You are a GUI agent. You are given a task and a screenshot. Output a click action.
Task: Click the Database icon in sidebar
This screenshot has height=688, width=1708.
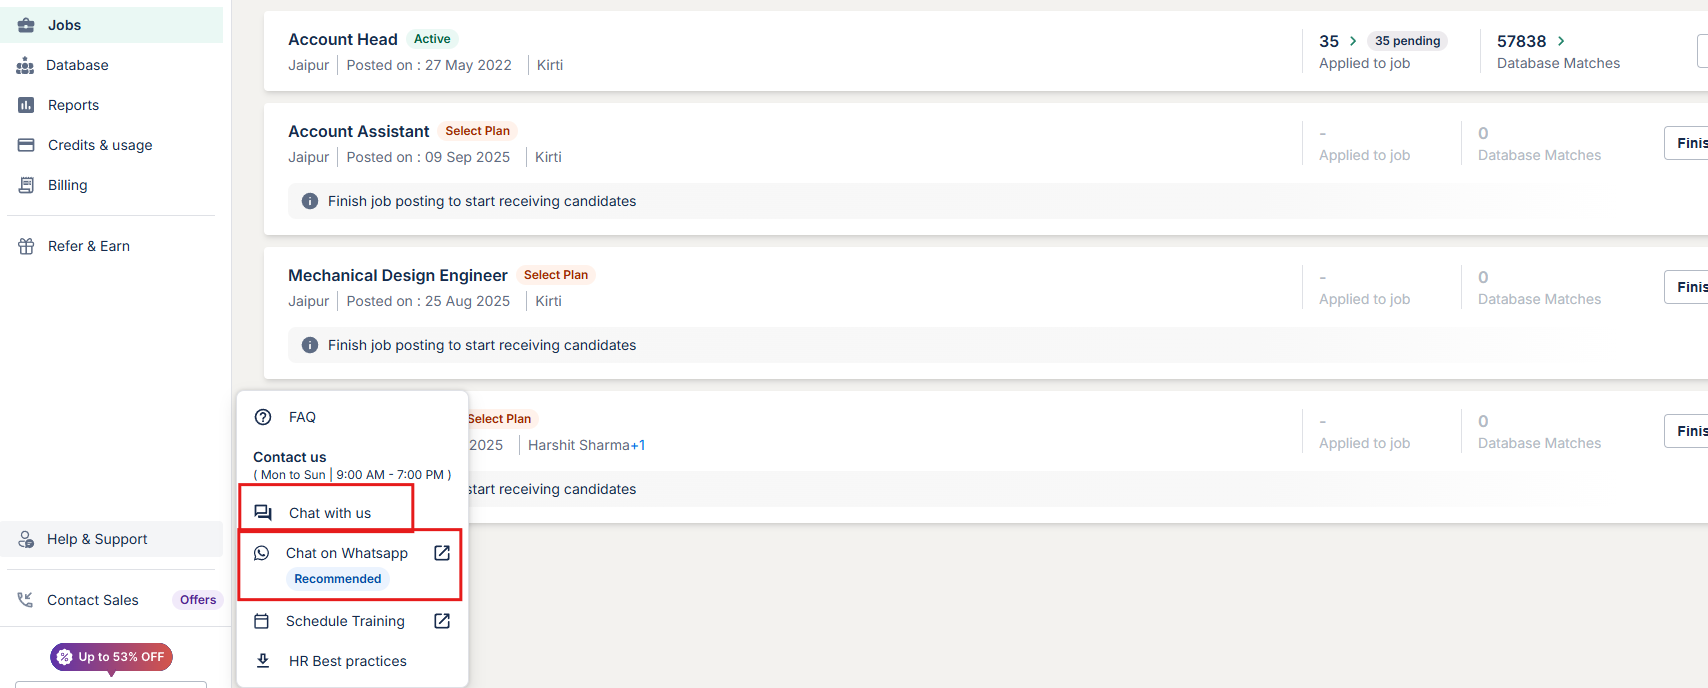click(x=25, y=65)
